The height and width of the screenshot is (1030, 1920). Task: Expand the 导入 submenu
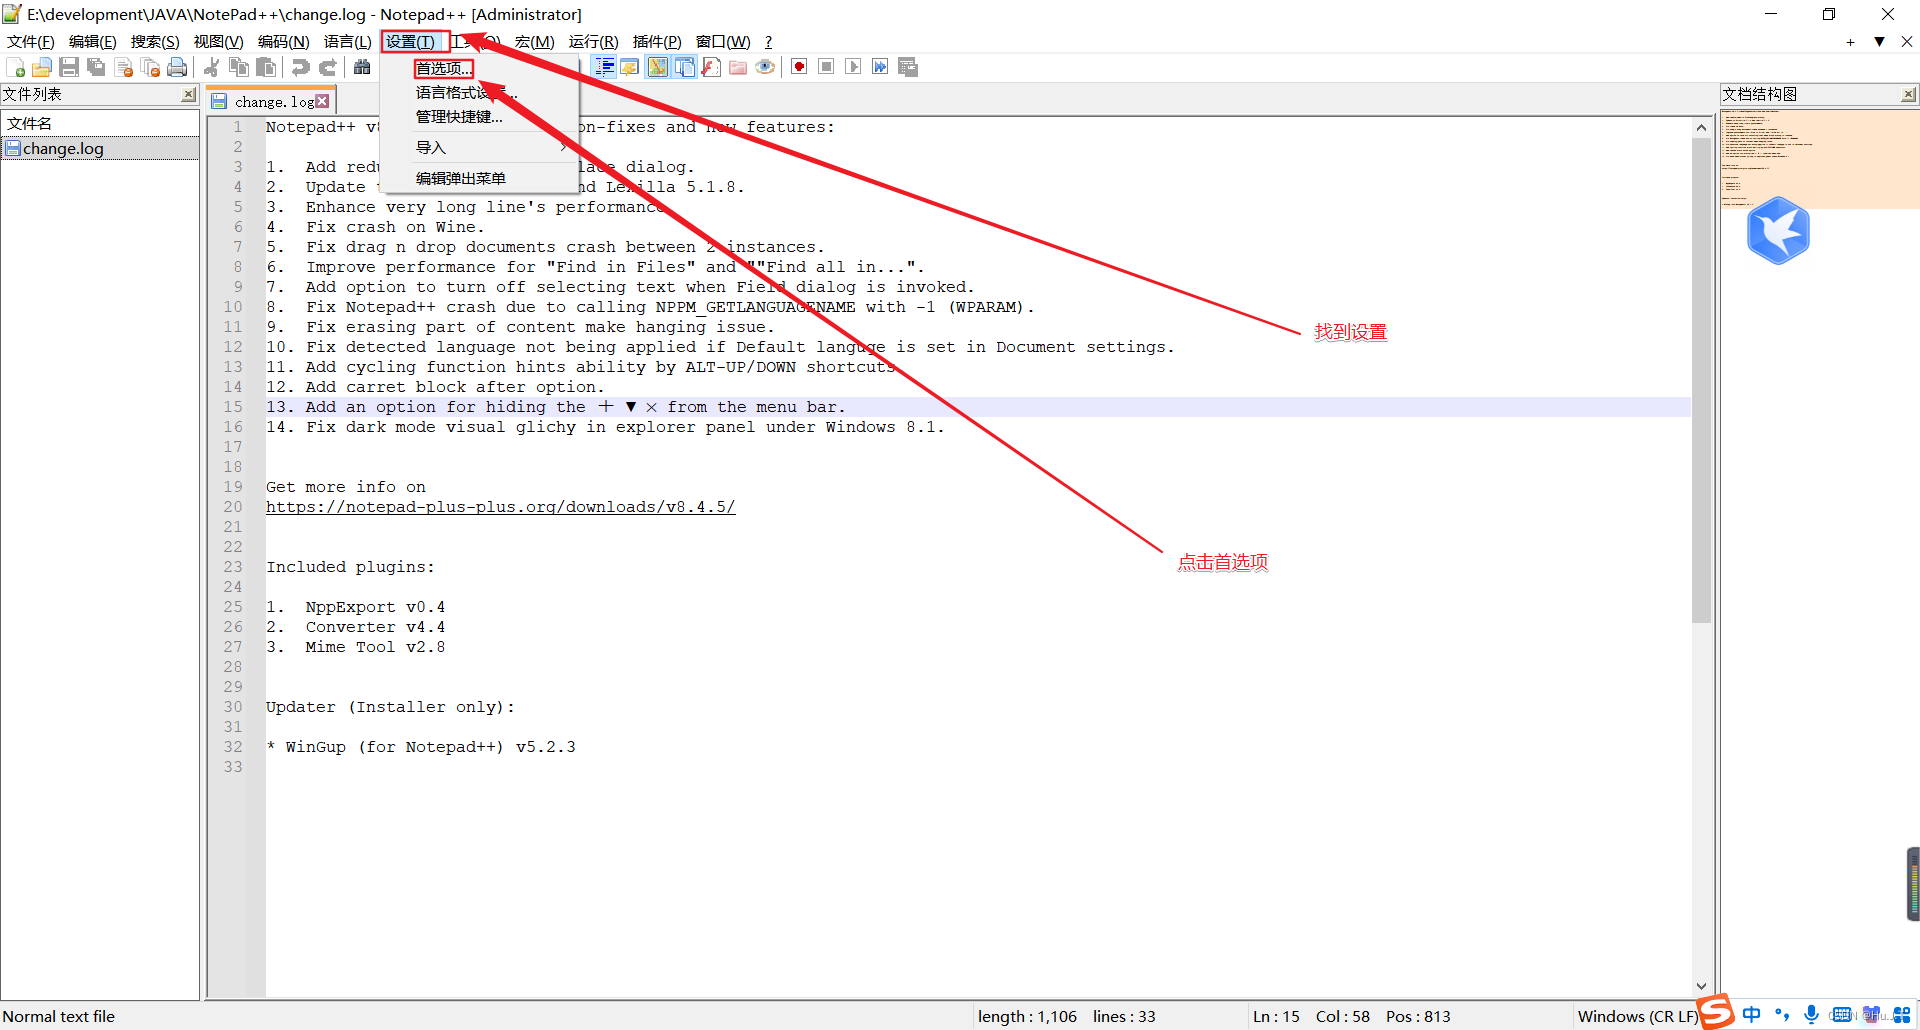coord(479,148)
